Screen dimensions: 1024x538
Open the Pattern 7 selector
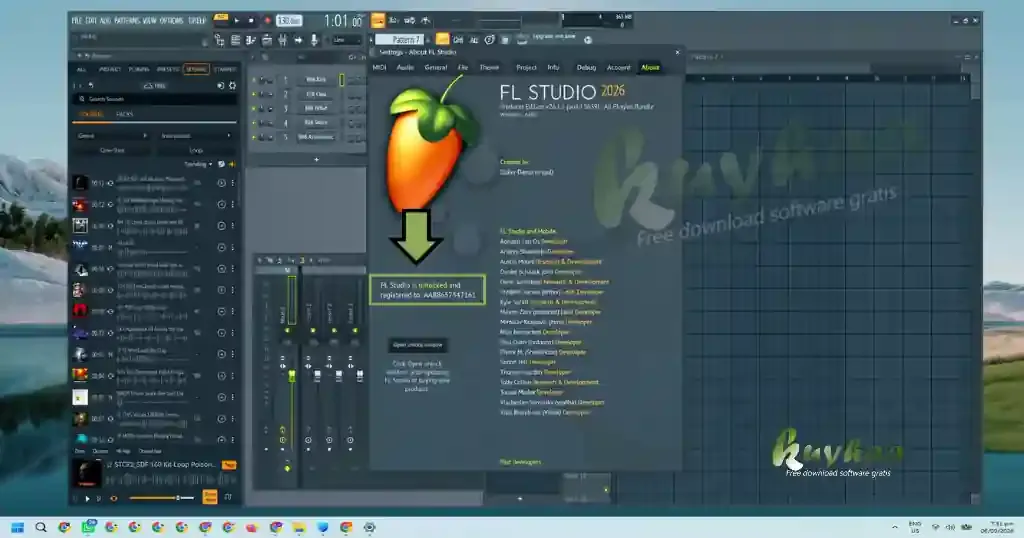point(400,40)
